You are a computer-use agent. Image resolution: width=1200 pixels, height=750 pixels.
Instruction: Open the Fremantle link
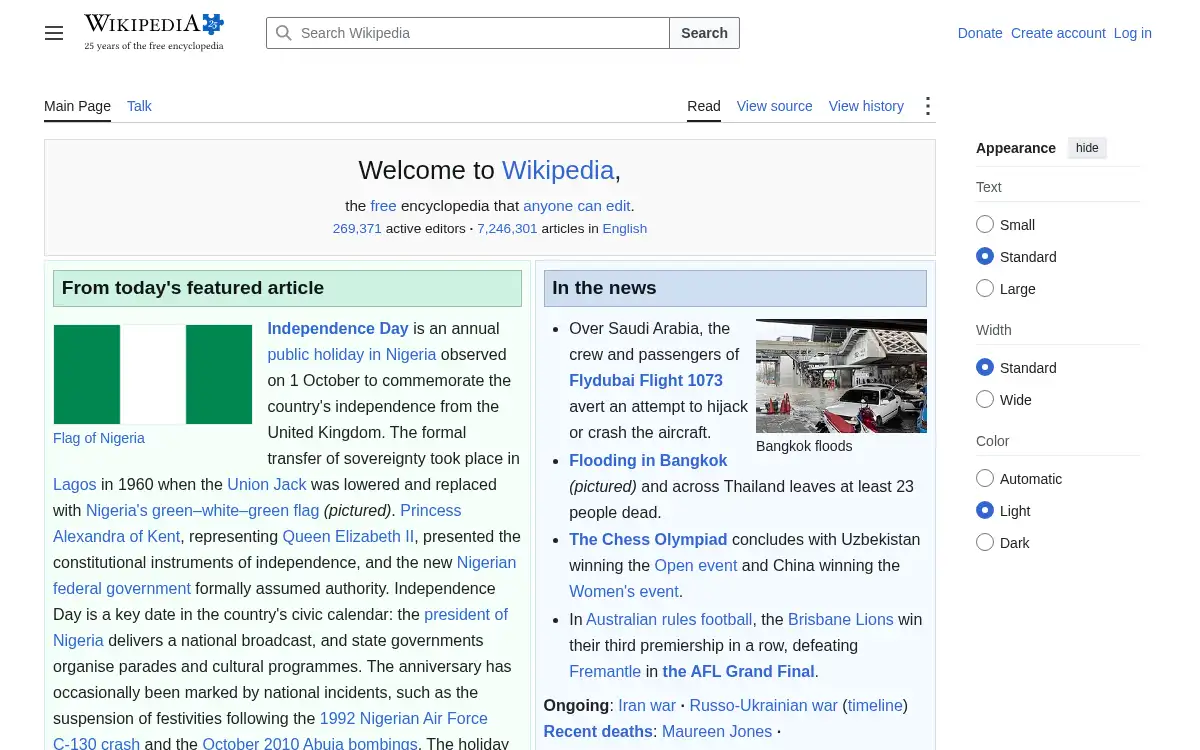tap(605, 671)
